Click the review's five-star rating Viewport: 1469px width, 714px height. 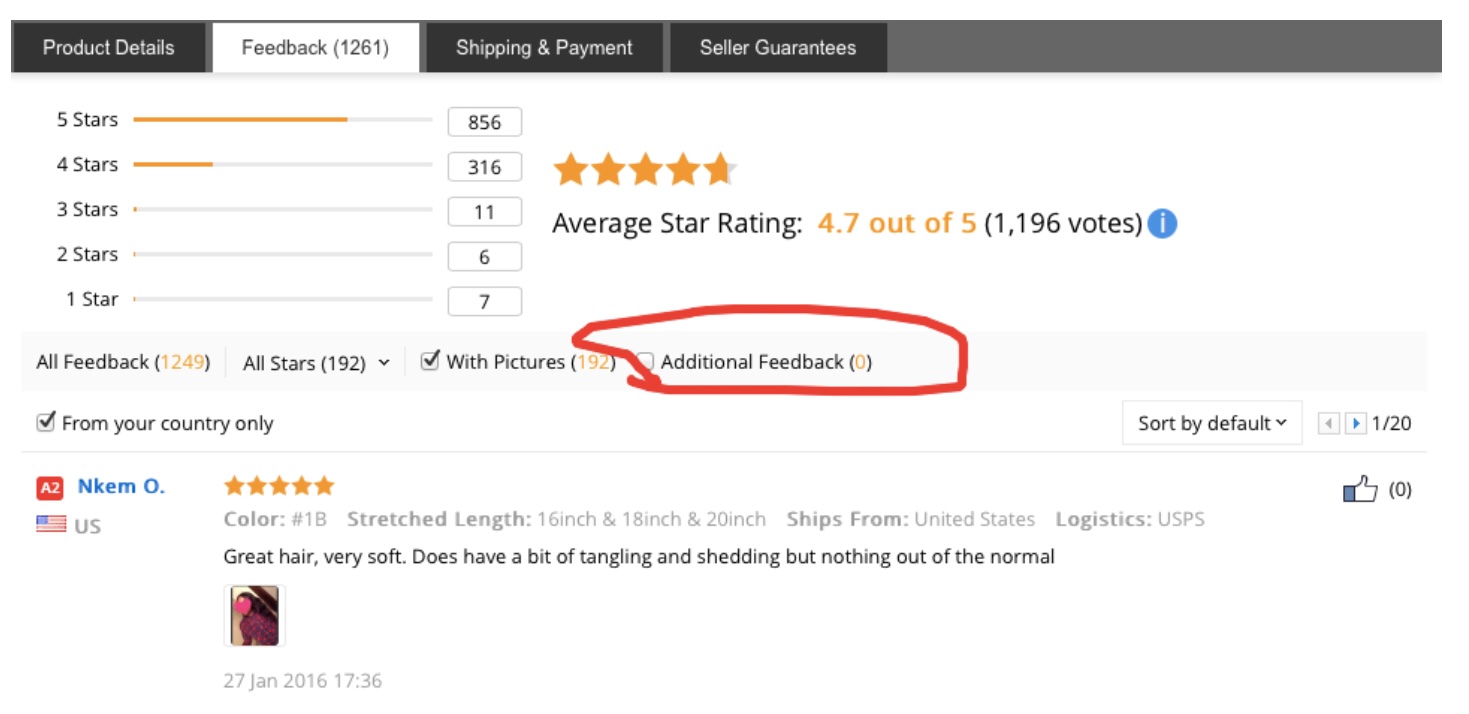click(279, 486)
